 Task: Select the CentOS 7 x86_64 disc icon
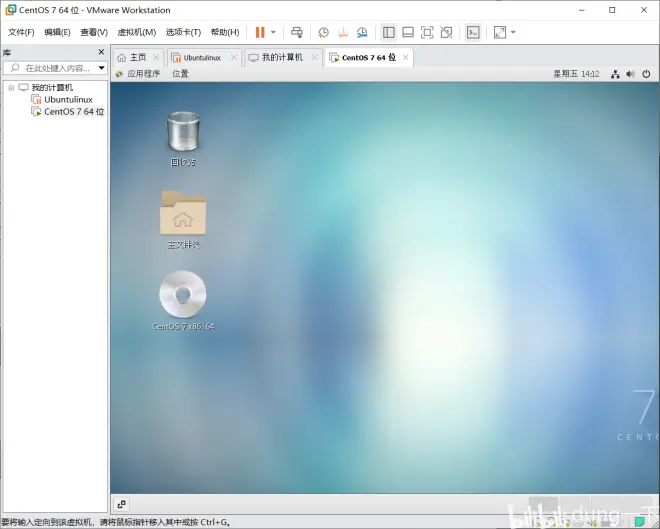[183, 300]
